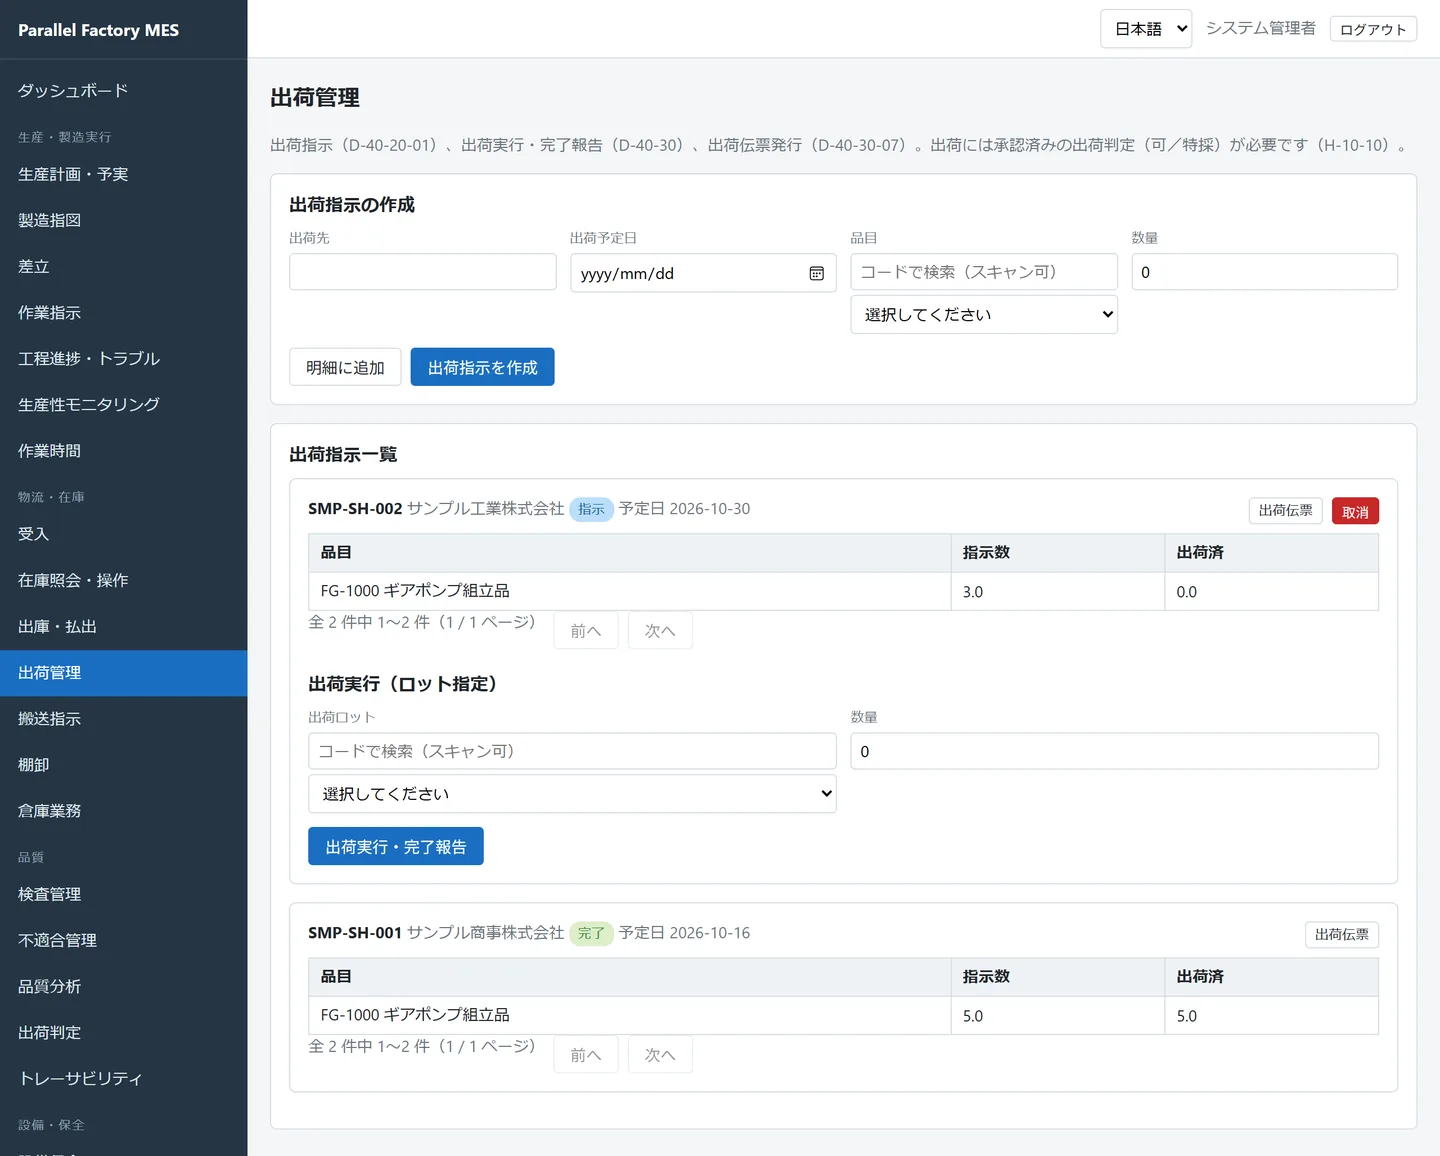Screen dimensions: 1440x1156
Task: Expand the 出荷ロット 選択してください dropdown
Action: [x=572, y=793]
